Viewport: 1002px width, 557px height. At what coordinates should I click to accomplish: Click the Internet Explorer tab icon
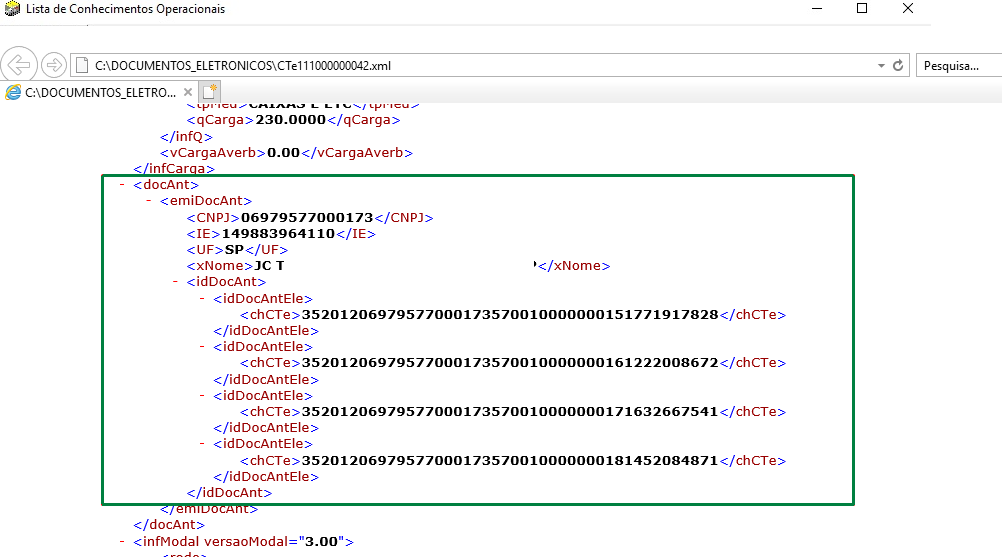coord(13,93)
